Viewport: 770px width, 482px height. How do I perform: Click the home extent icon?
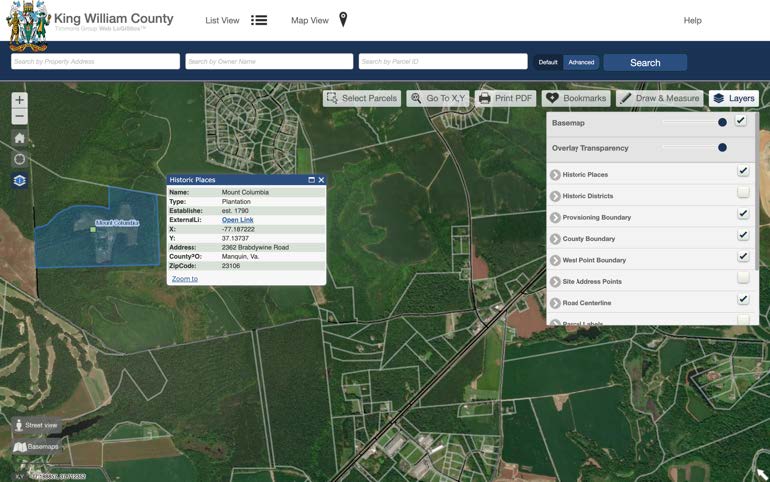pyautogui.click(x=19, y=138)
